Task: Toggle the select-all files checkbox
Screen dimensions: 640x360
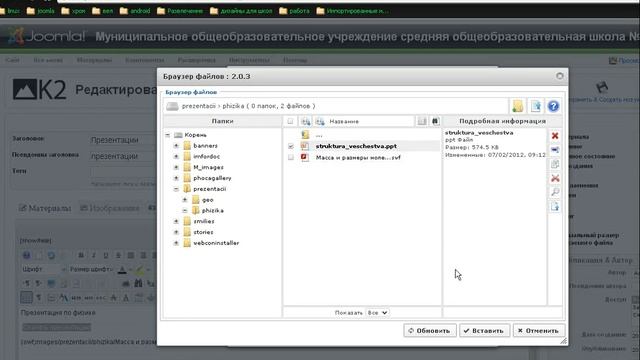Action: tap(290, 121)
